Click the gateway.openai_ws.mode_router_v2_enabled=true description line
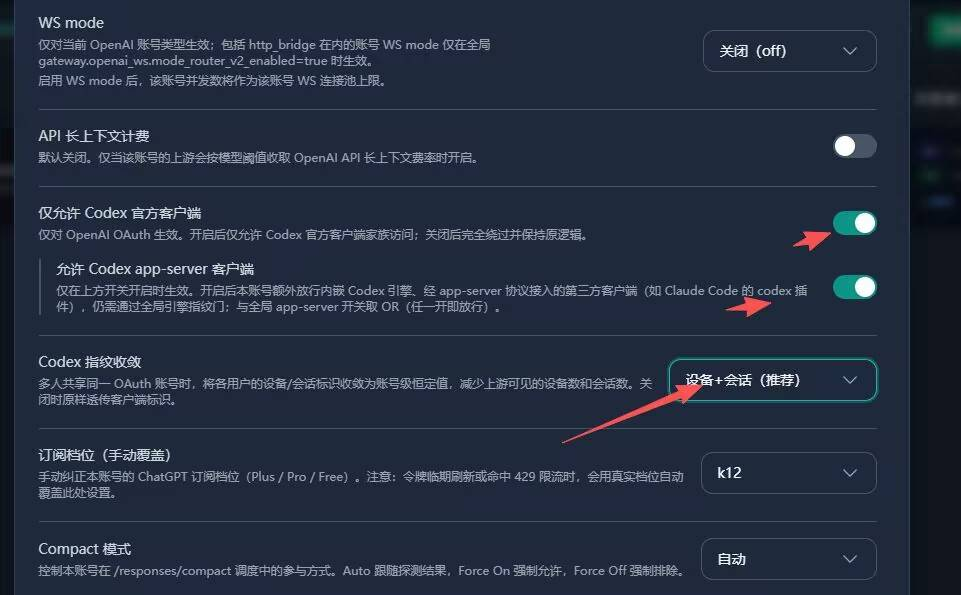Screen dimensions: 961x595 point(205,61)
